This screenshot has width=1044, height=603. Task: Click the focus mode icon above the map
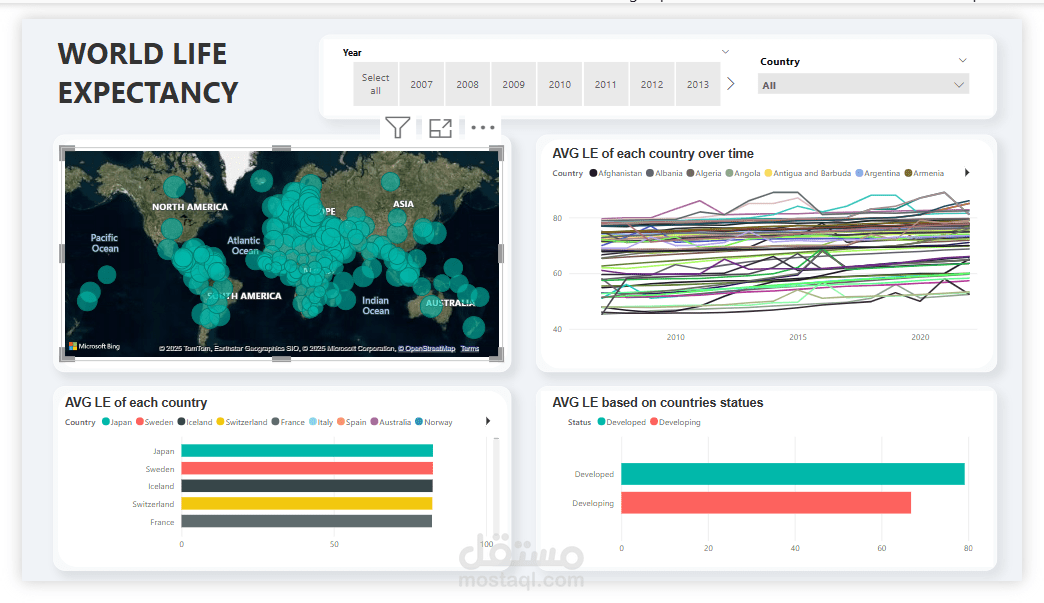pyautogui.click(x=440, y=127)
